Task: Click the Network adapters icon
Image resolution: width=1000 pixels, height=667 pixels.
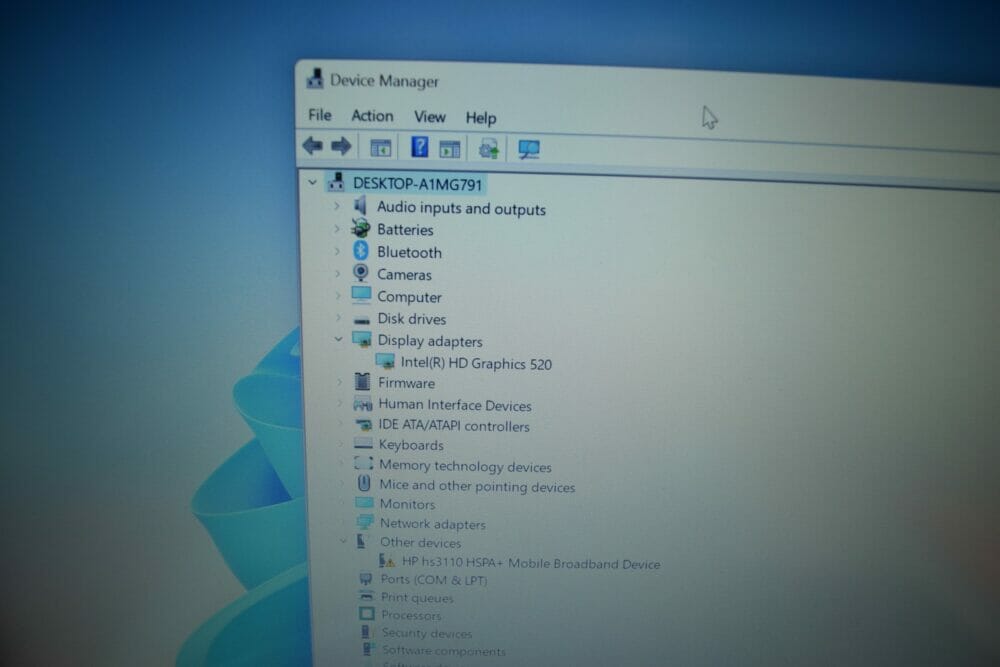Action: [365, 522]
